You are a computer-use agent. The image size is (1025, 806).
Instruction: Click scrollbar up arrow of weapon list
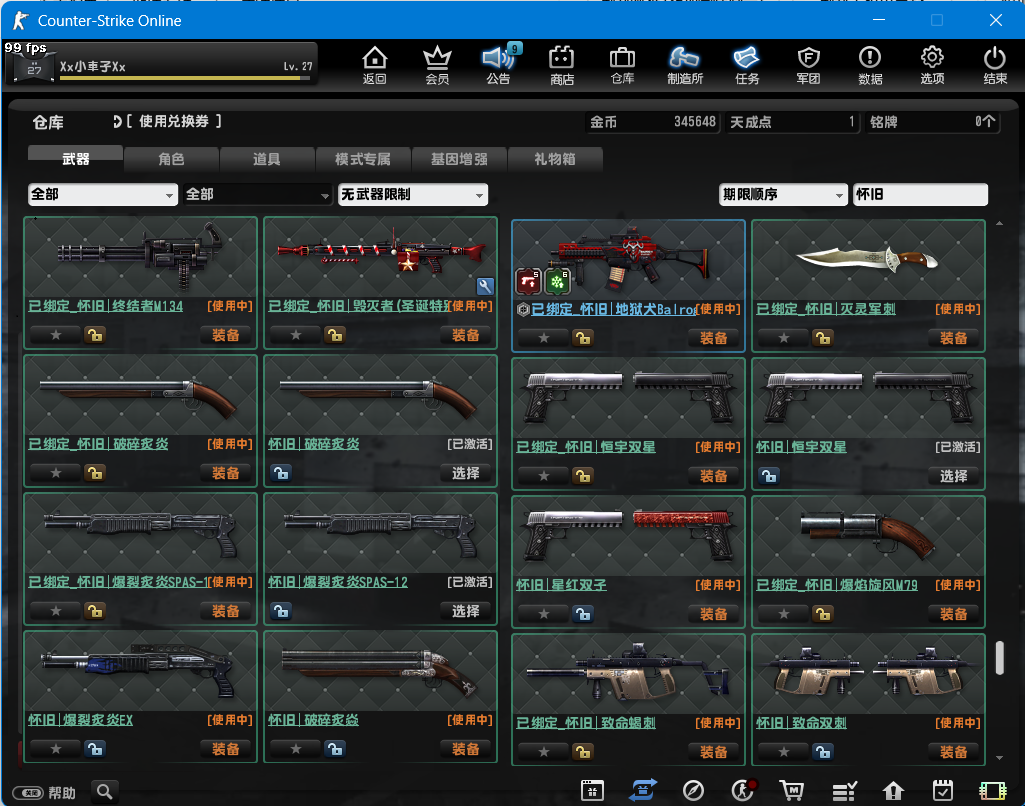pyautogui.click(x=1000, y=224)
